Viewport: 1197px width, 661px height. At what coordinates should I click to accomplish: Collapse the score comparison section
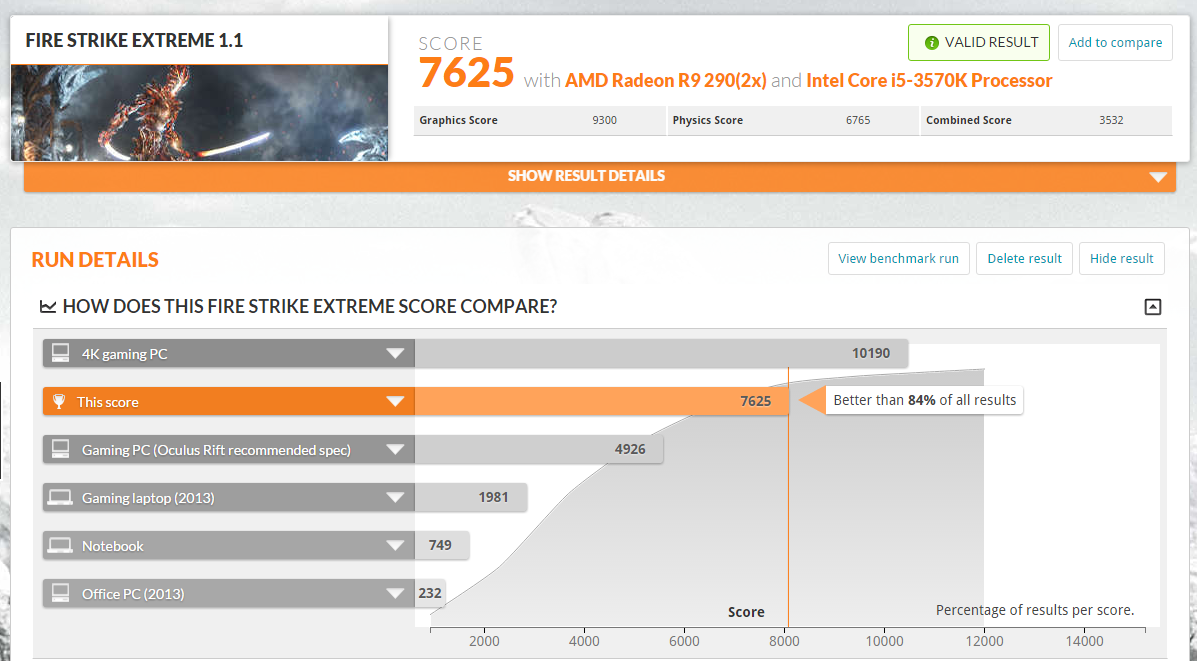coord(1152,306)
